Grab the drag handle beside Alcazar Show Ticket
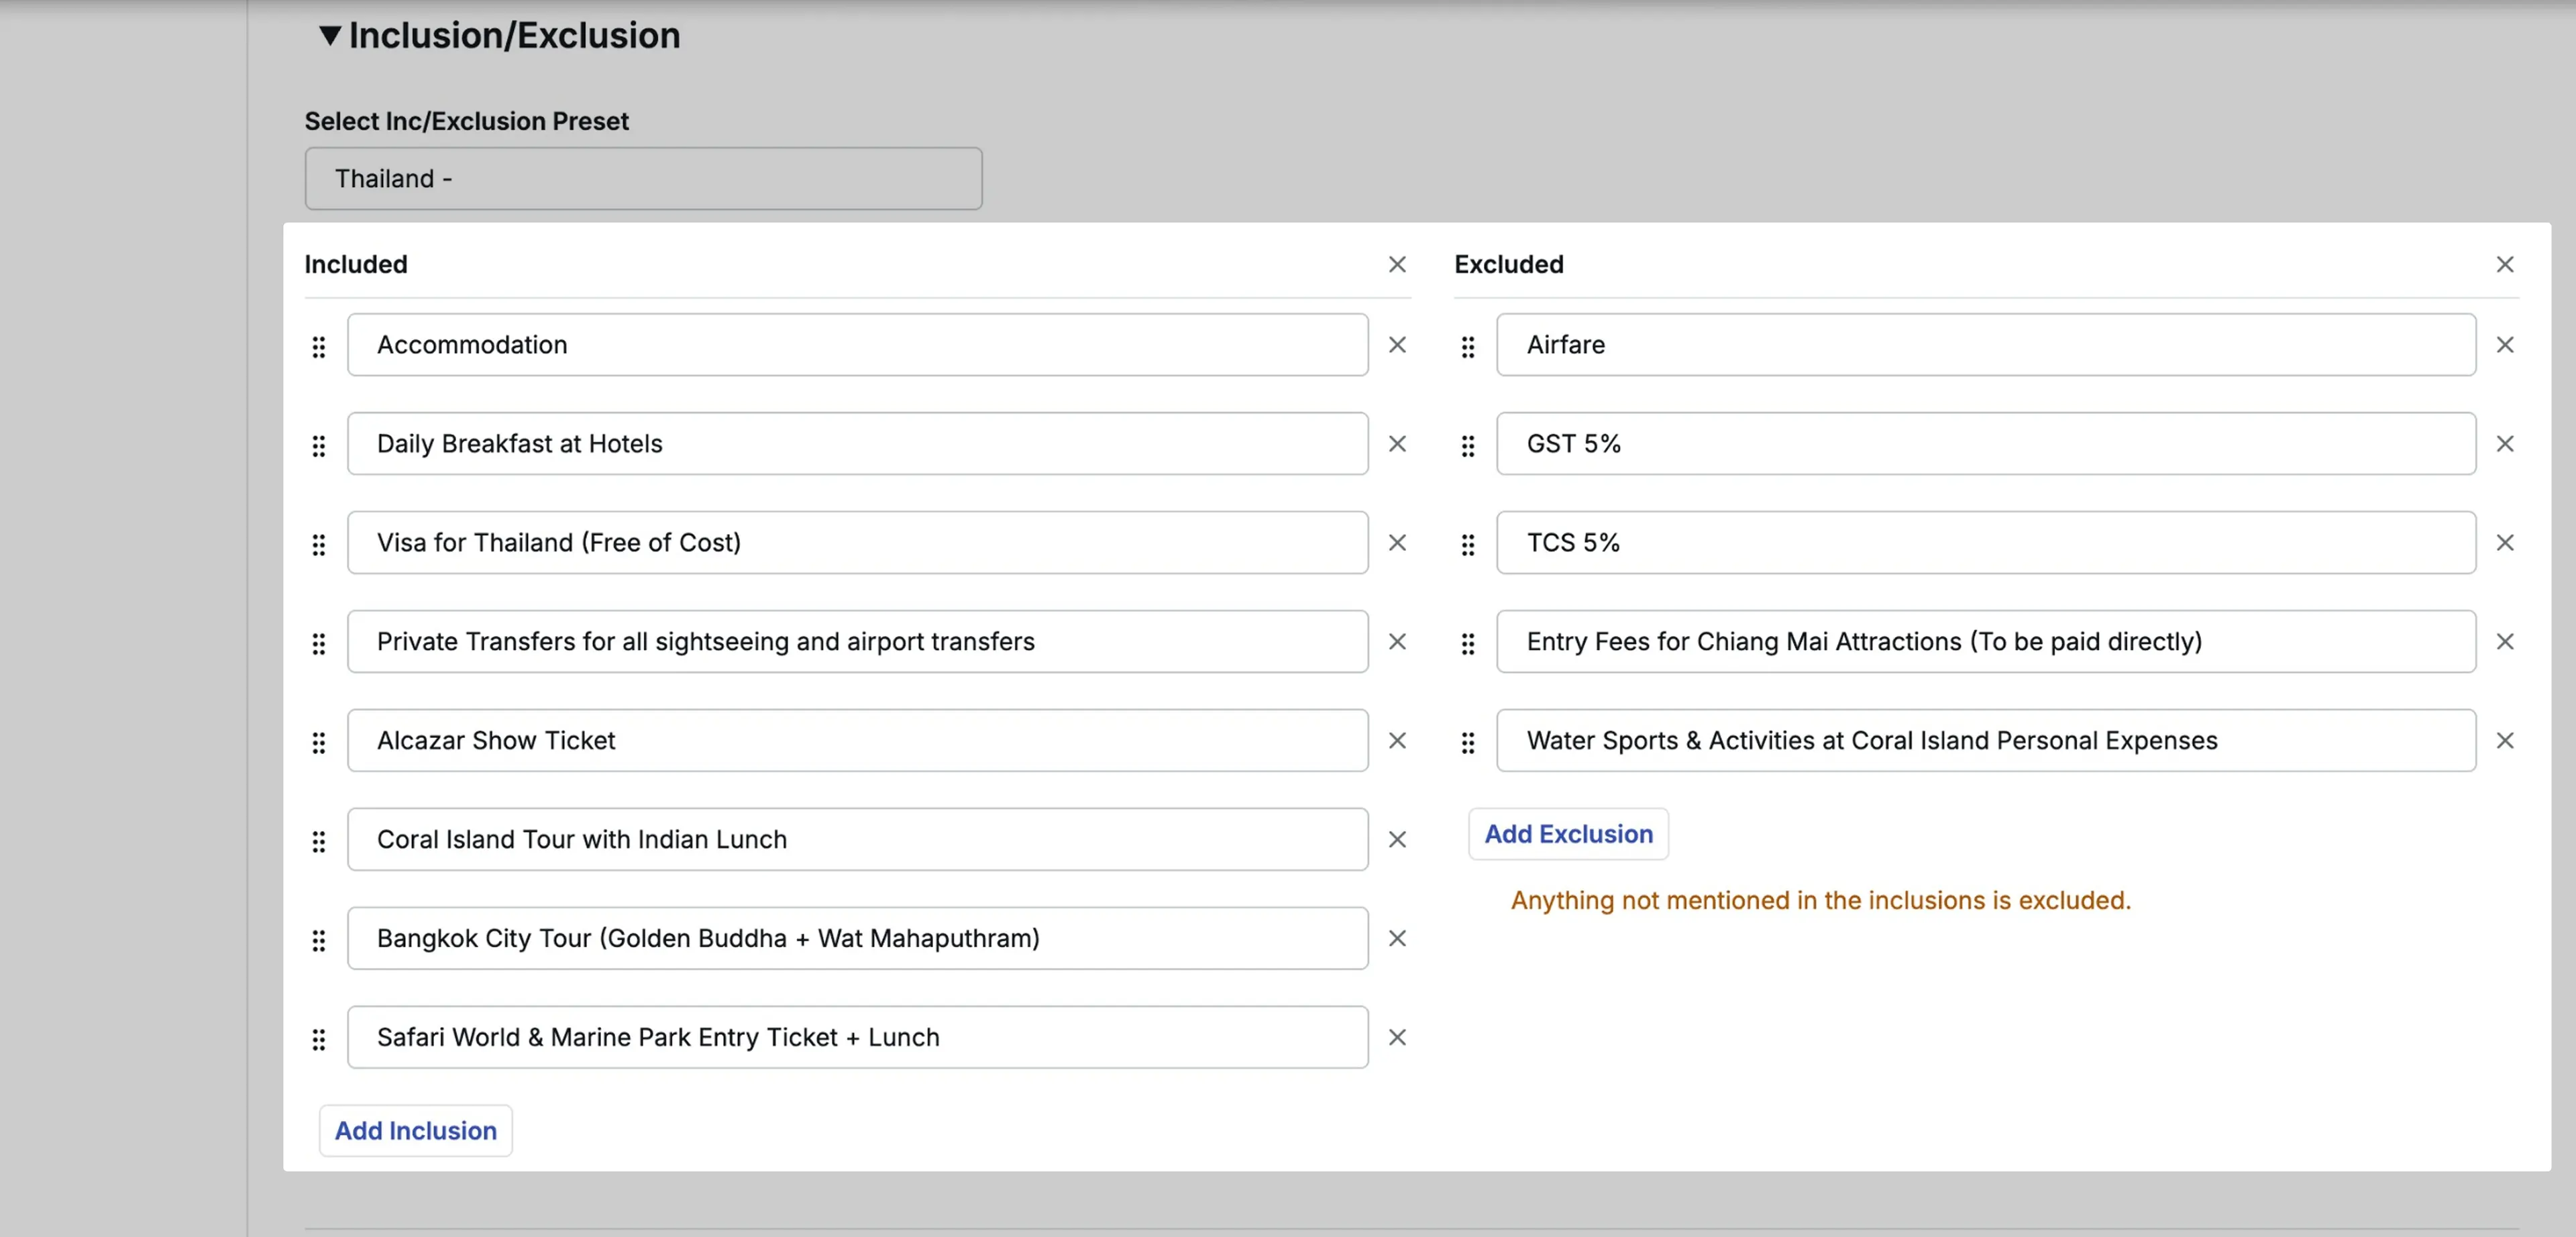 tap(318, 742)
